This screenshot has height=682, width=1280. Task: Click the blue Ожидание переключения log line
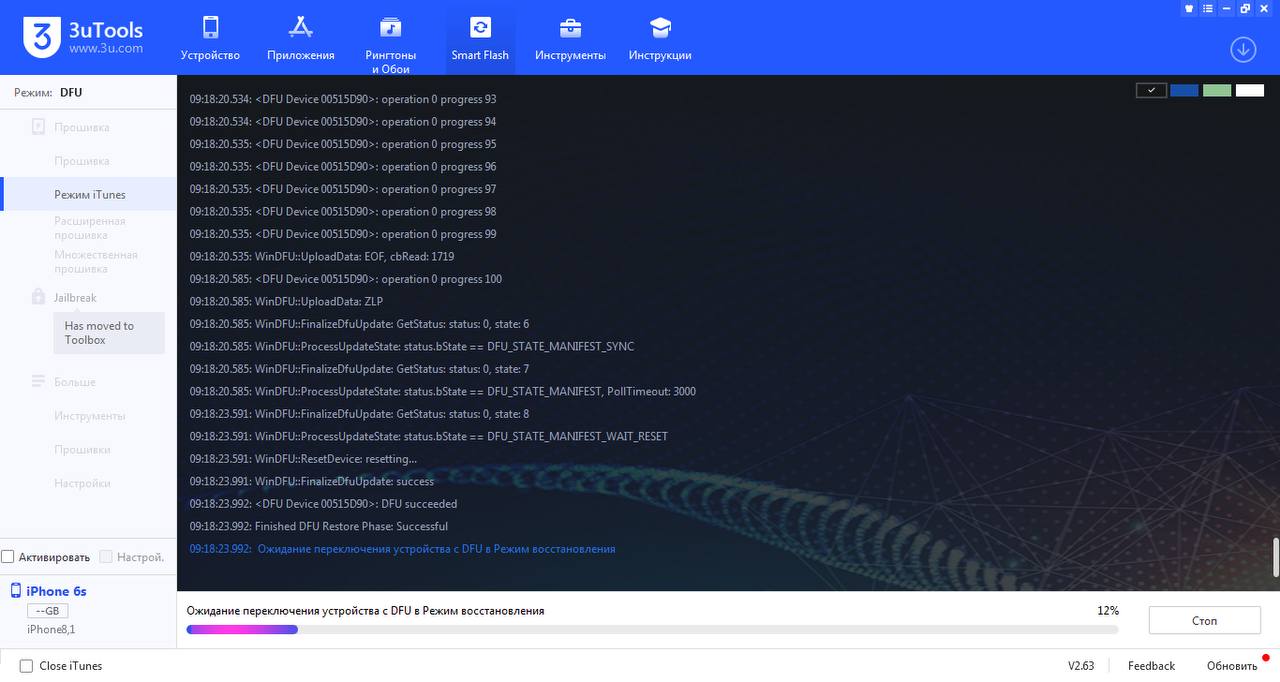402,549
